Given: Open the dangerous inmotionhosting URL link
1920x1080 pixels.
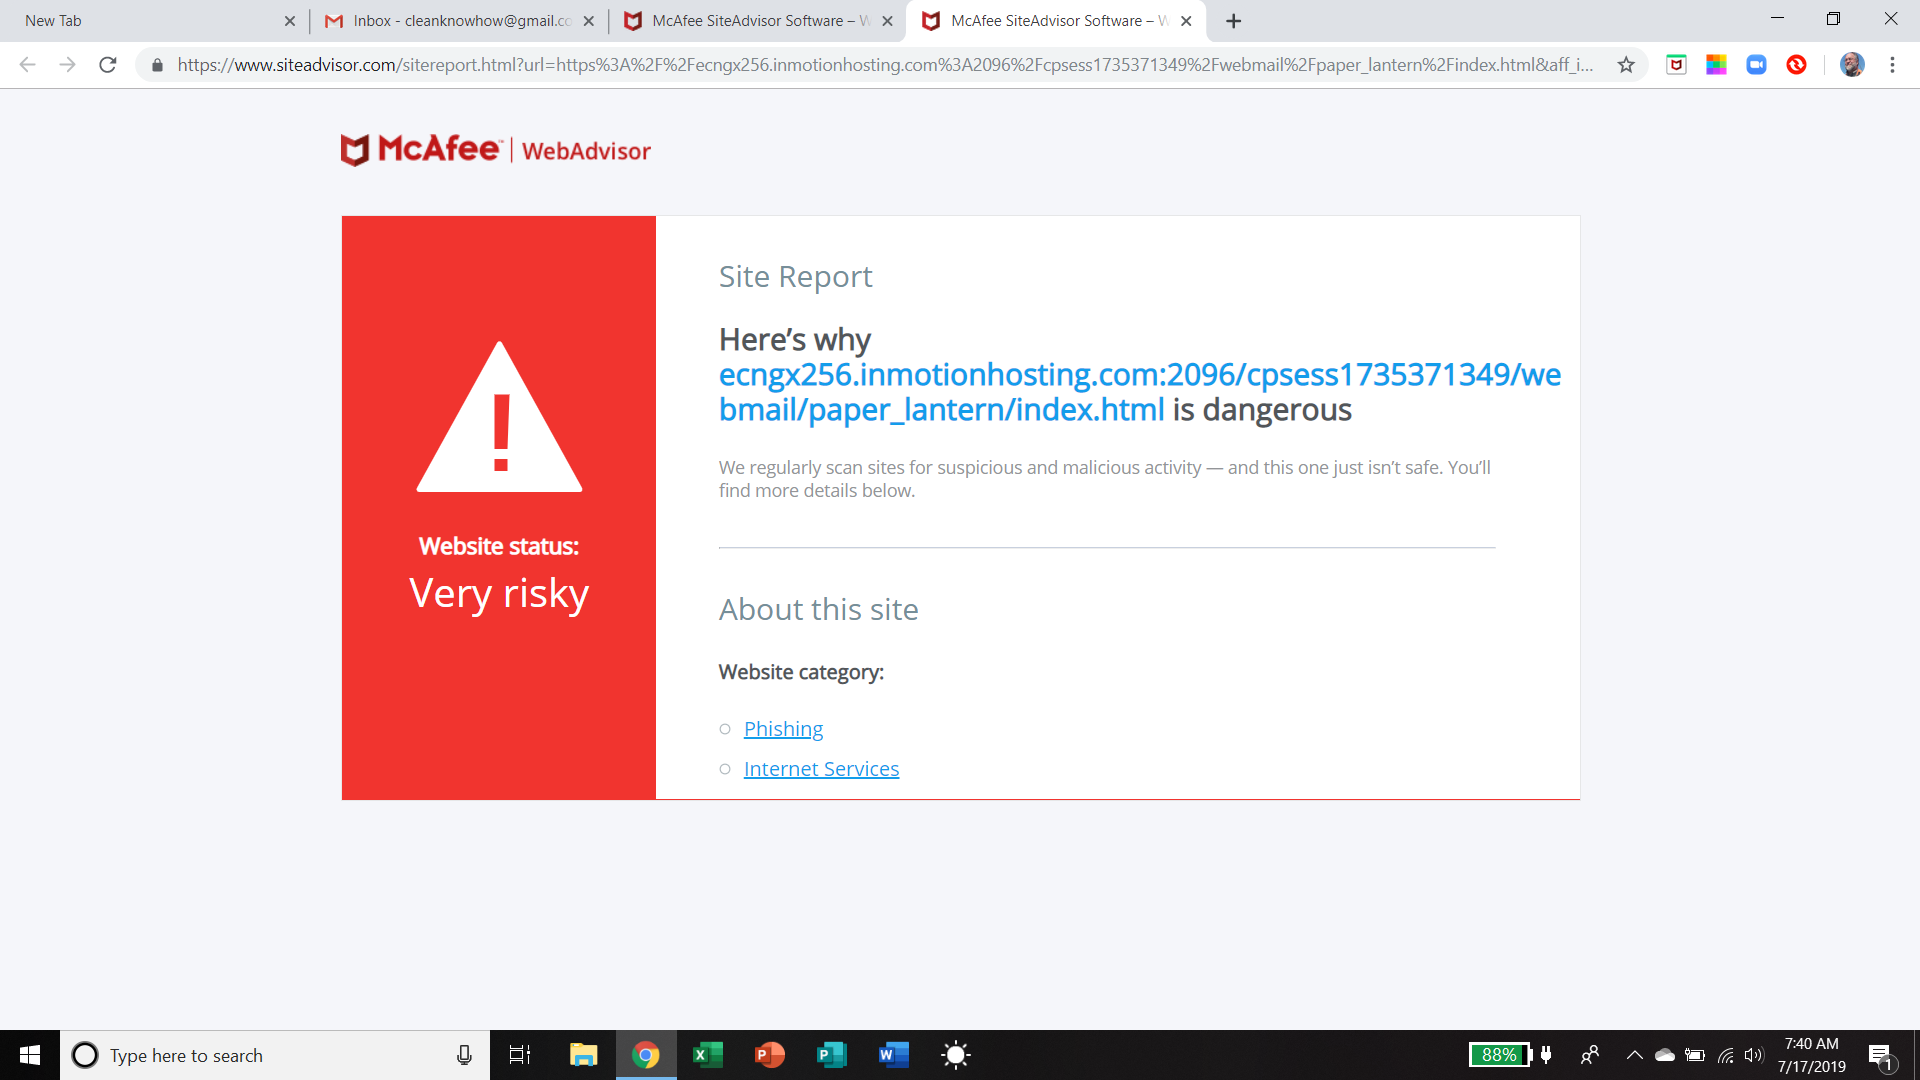Looking at the screenshot, I should pos(1139,392).
